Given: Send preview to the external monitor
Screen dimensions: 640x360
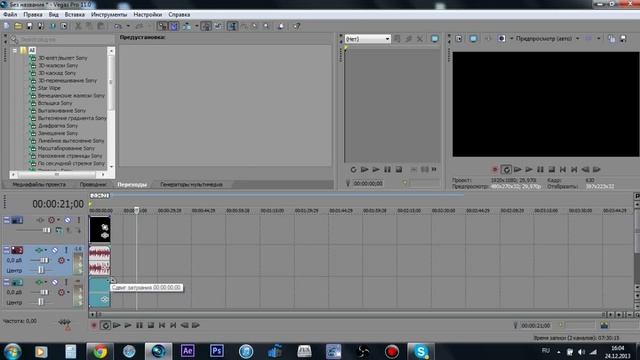Looking at the screenshot, I should click(473, 39).
